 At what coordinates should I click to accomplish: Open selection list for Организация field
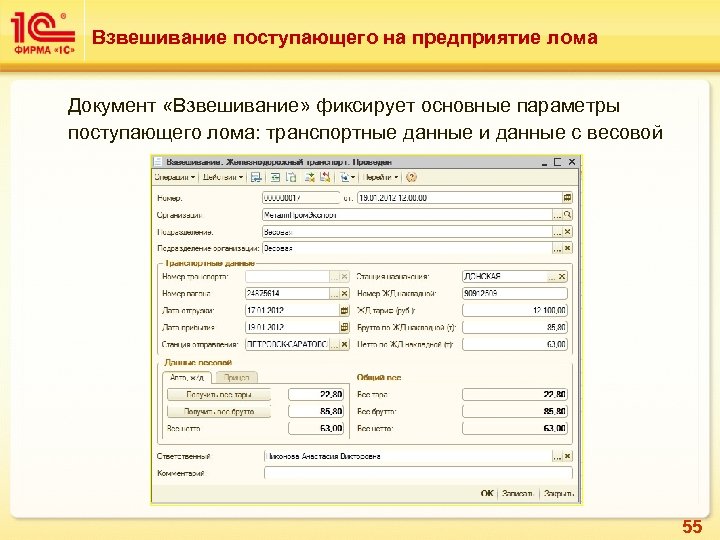[x=557, y=215]
